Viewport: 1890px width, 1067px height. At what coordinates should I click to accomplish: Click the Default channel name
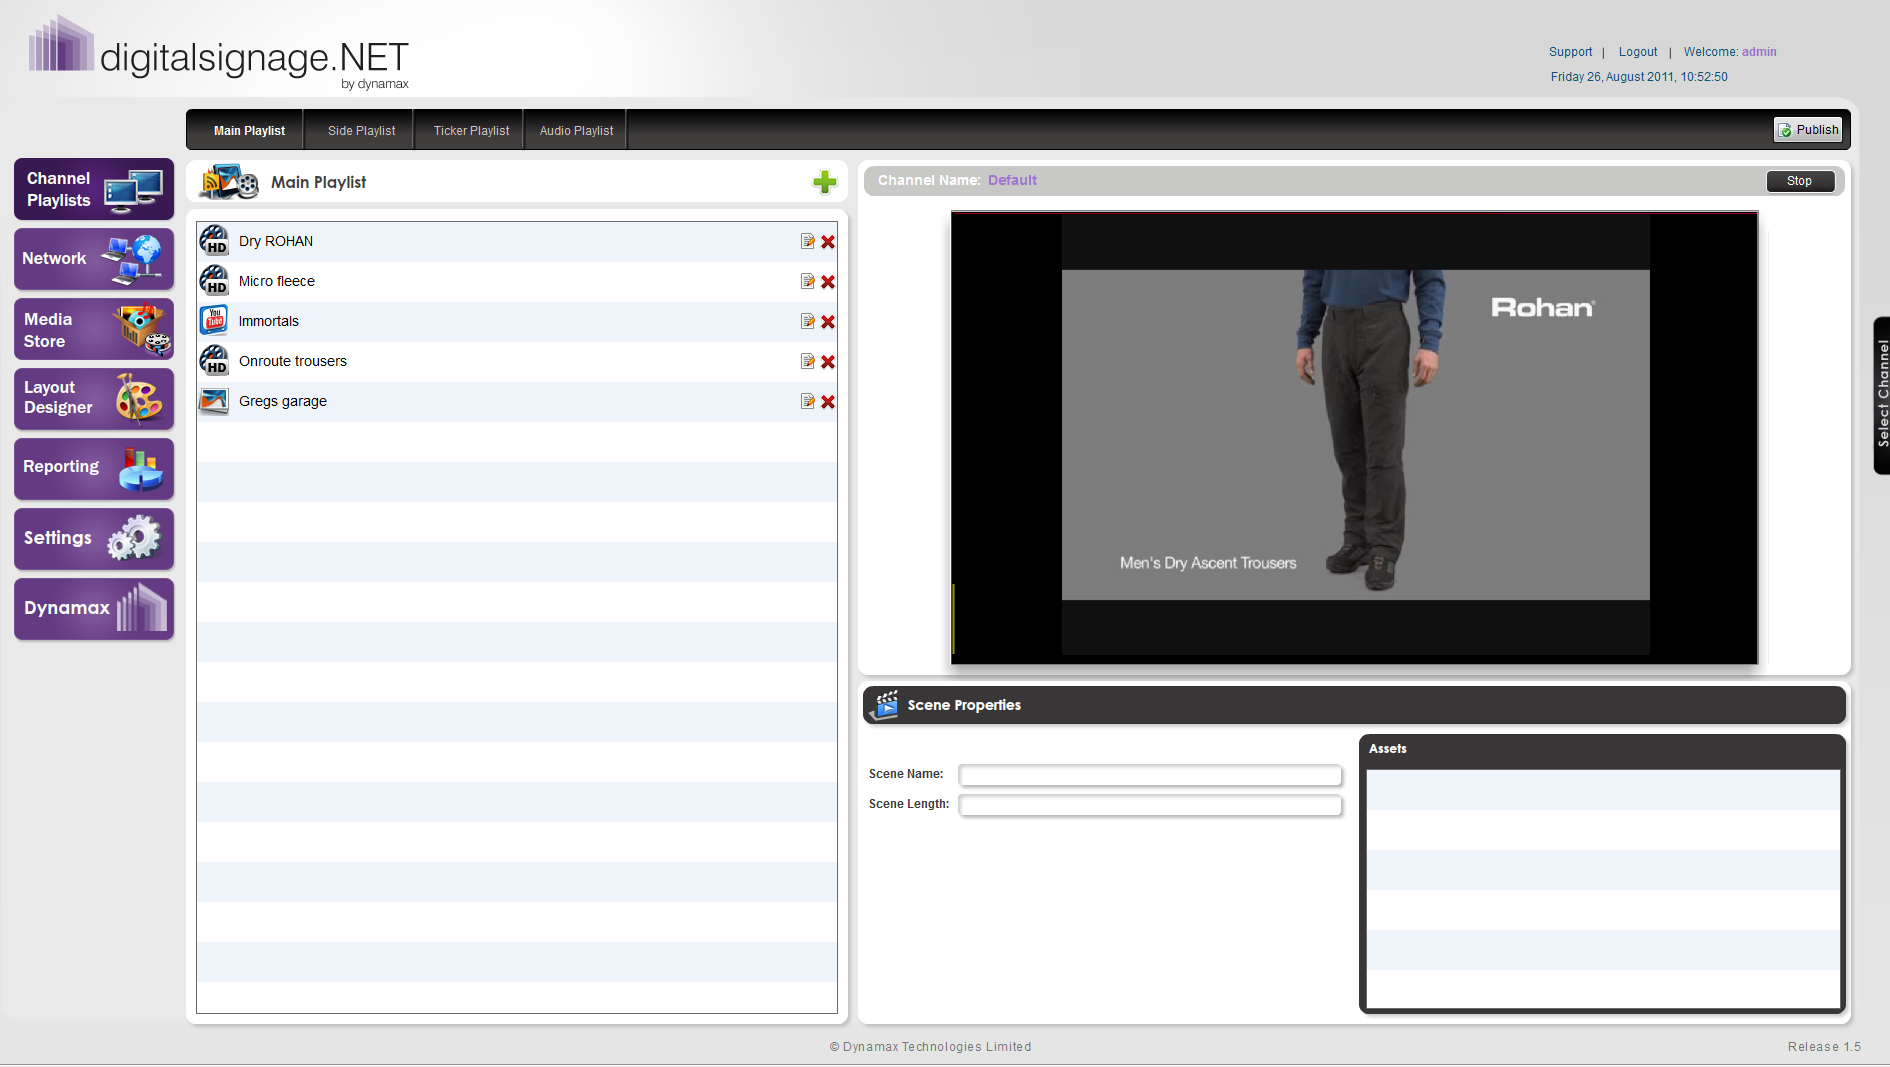1012,180
